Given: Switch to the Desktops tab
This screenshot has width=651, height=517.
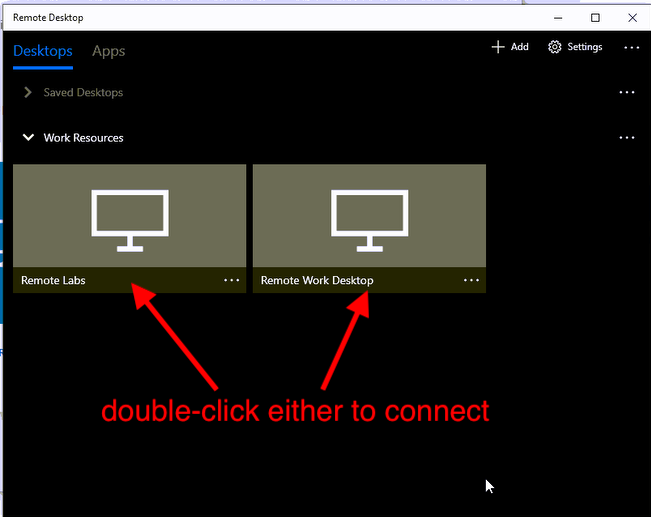Looking at the screenshot, I should pyautogui.click(x=43, y=51).
